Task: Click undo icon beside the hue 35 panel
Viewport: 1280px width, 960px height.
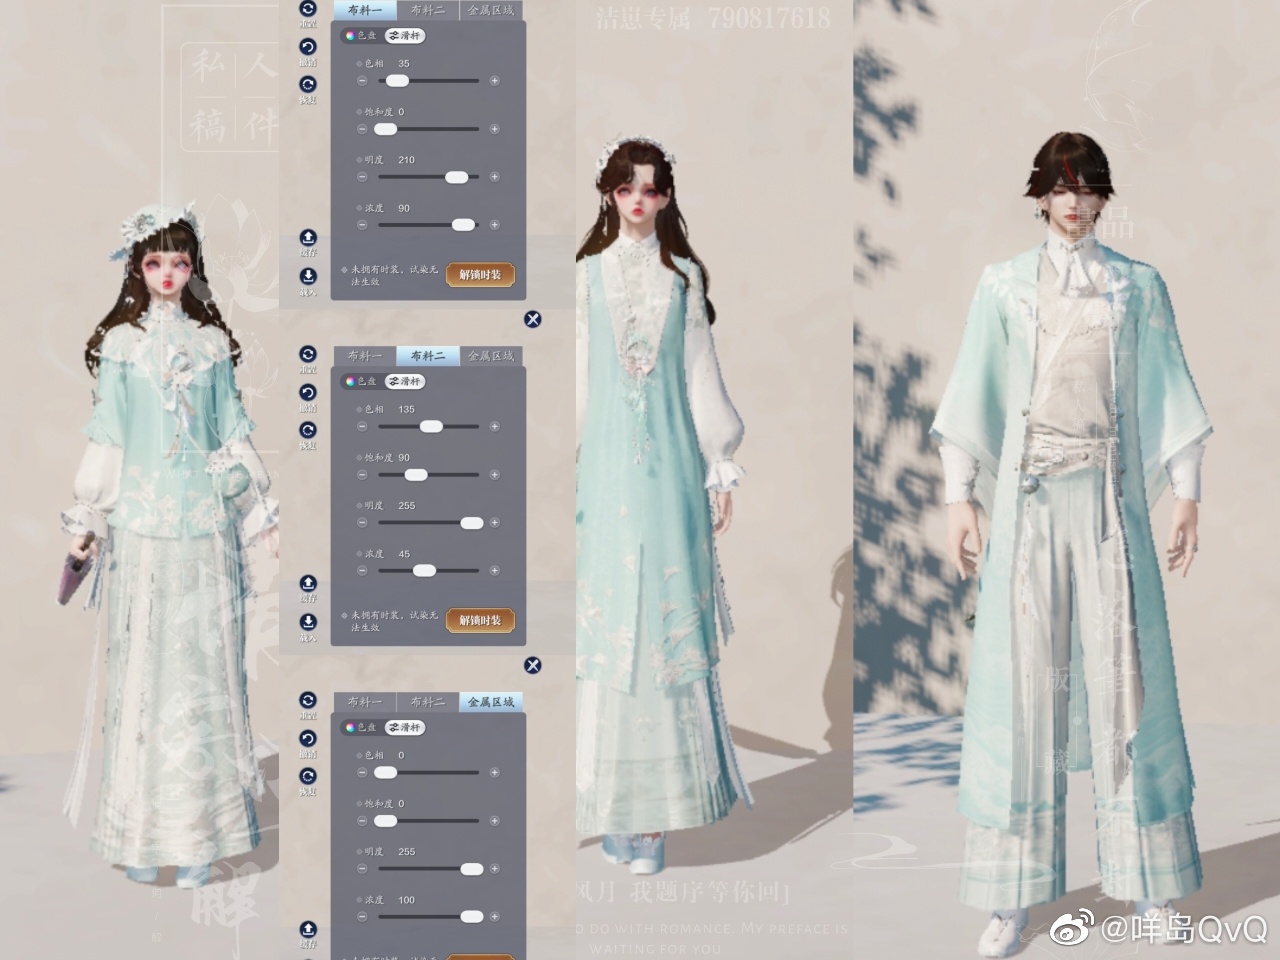Action: tap(308, 47)
